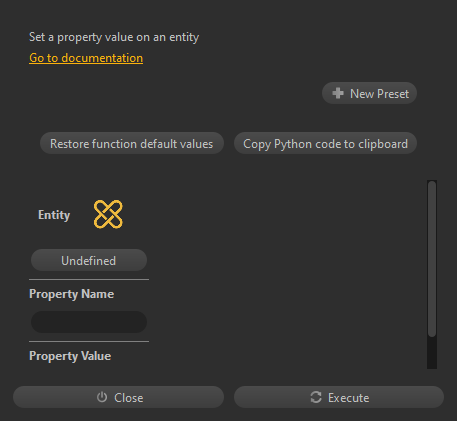Click the plus icon on New Preset
Viewport: 457px width, 421px height.
pos(338,93)
